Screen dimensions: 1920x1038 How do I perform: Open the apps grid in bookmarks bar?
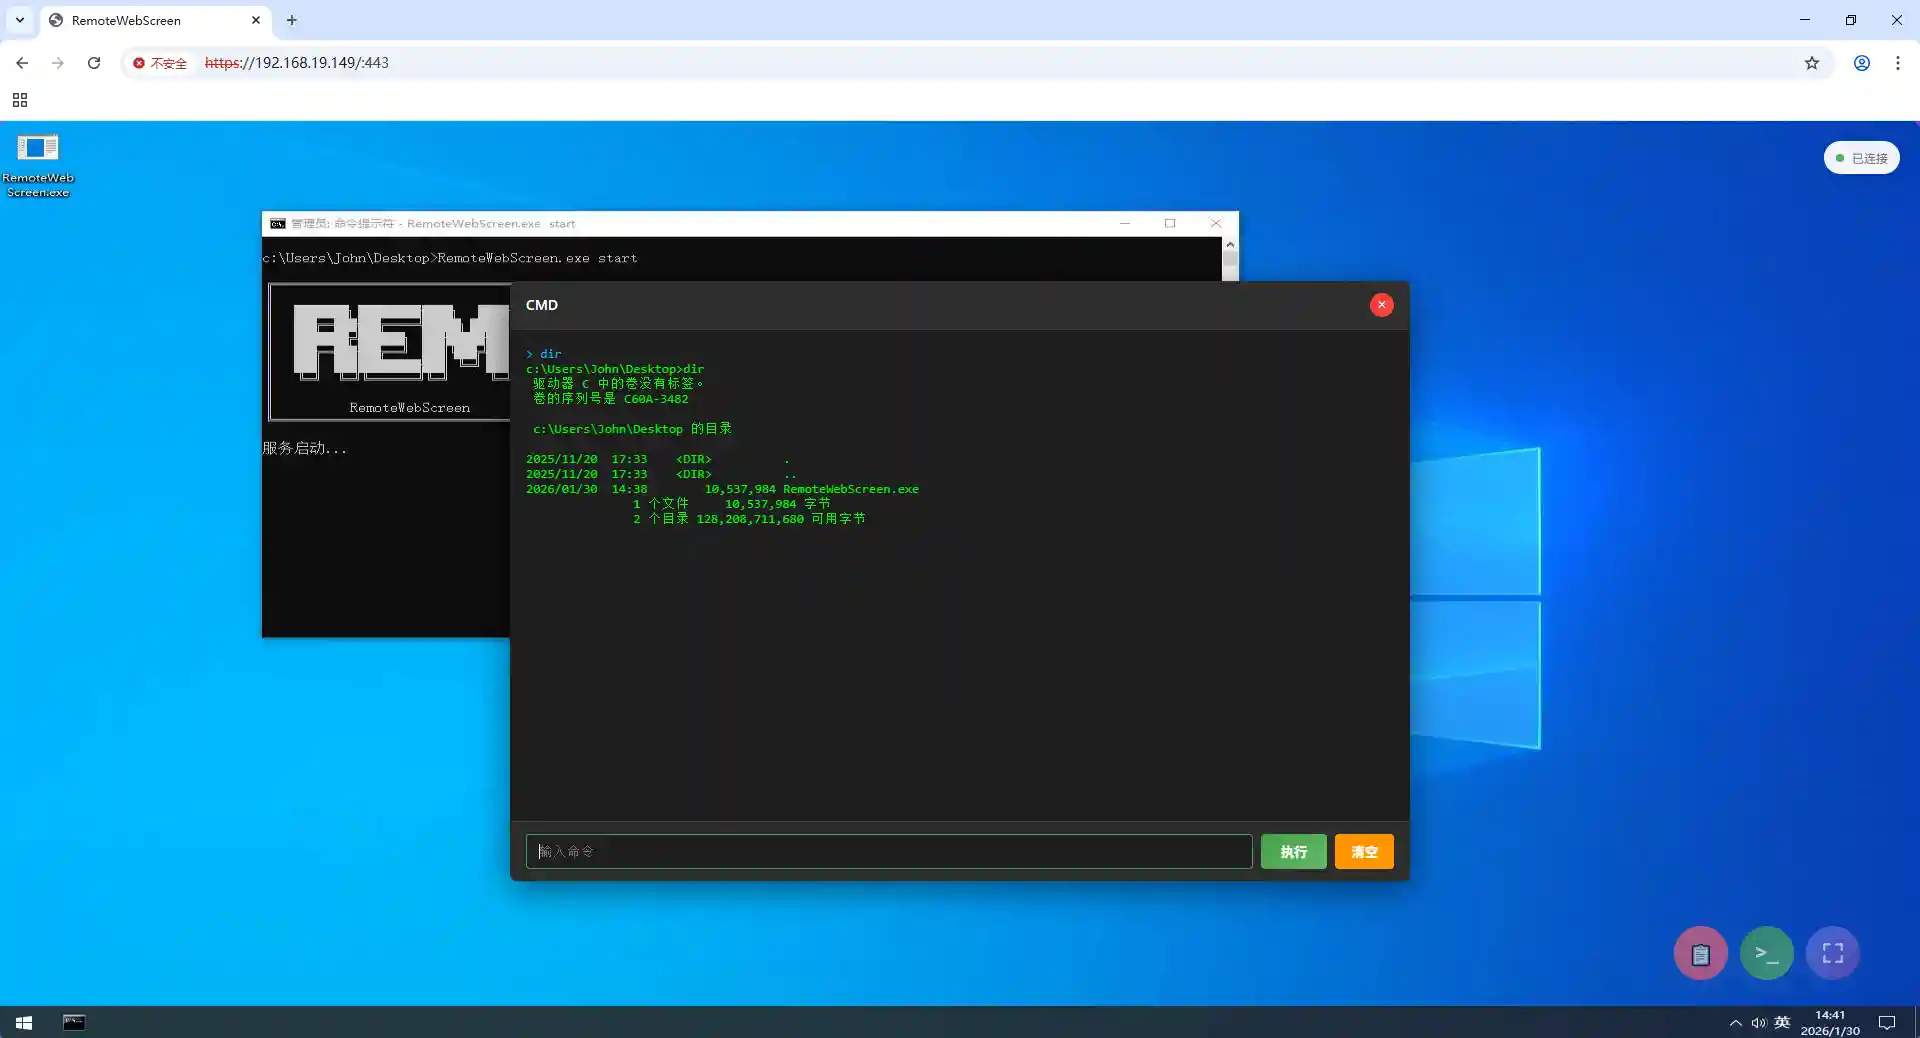click(20, 100)
